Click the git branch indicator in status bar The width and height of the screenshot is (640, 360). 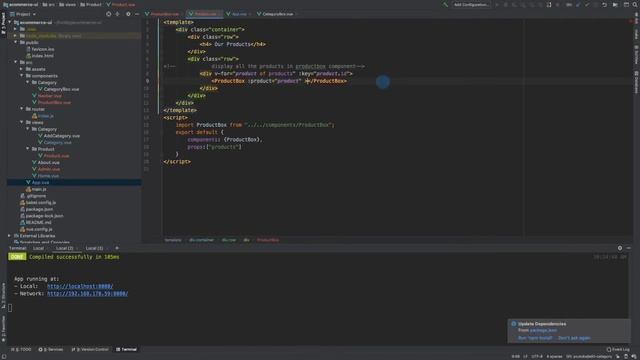[x=589, y=356]
